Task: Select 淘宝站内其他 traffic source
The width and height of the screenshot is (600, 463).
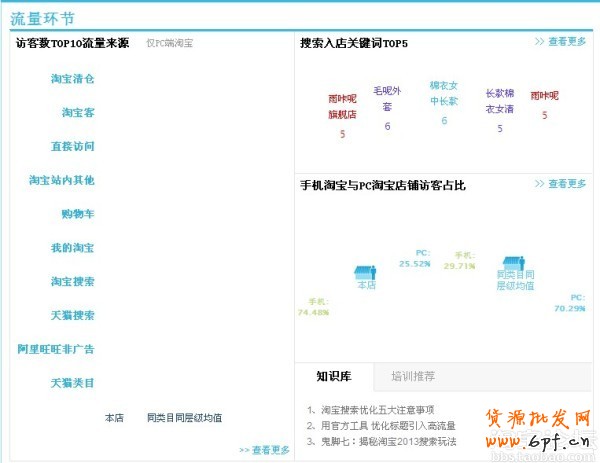Action: pos(62,181)
